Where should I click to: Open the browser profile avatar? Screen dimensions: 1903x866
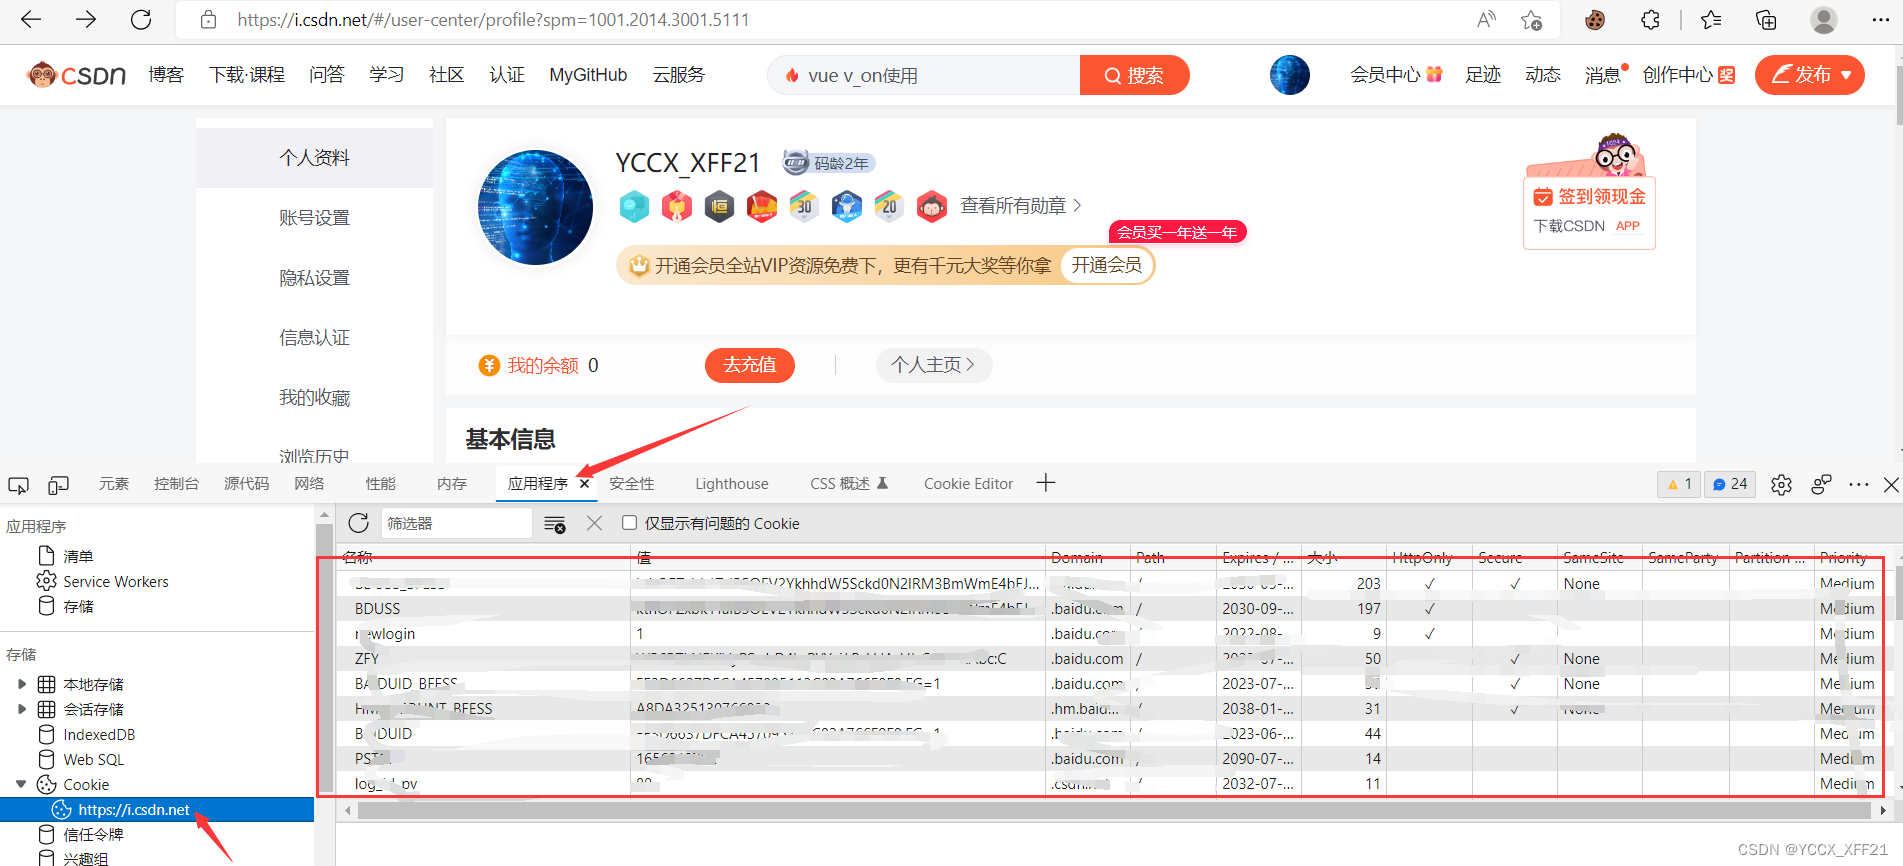[1824, 19]
